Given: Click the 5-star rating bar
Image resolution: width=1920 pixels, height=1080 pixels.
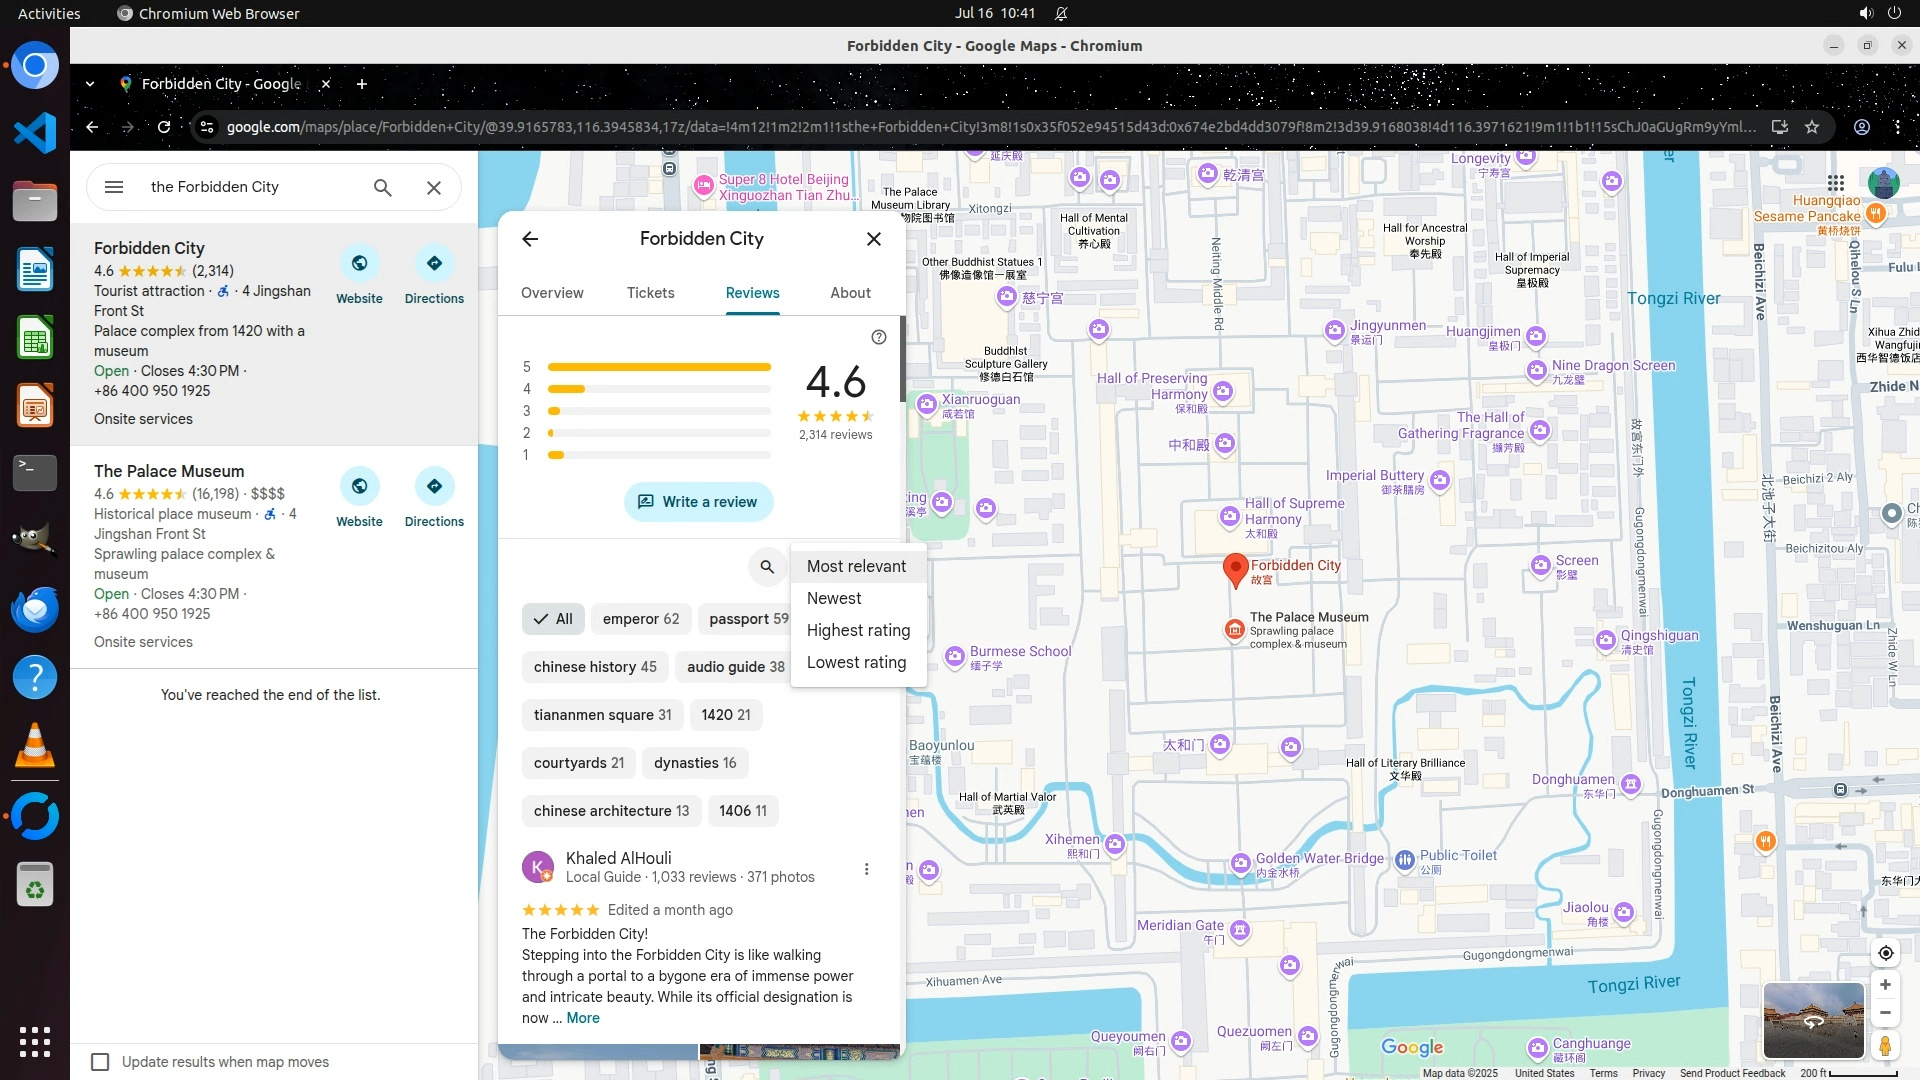Looking at the screenshot, I should 659,367.
